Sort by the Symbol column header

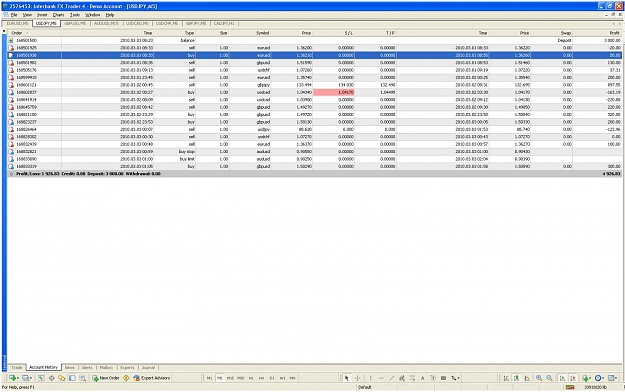tap(250, 33)
